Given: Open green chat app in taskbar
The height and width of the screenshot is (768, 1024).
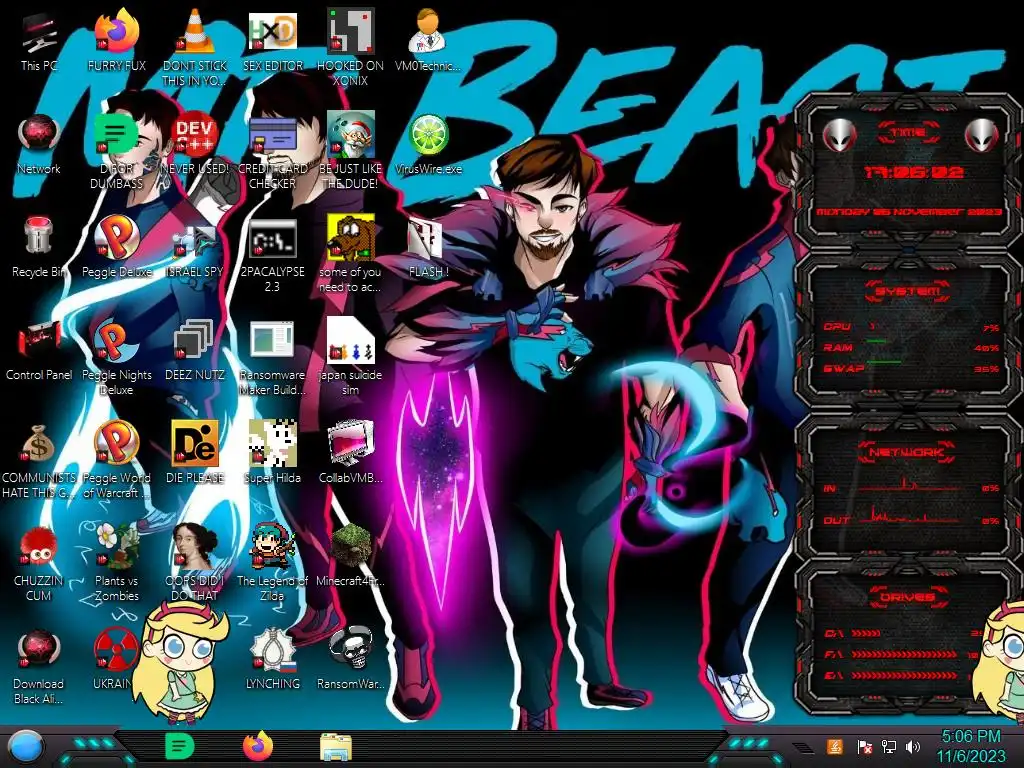Looking at the screenshot, I should click(x=180, y=746).
